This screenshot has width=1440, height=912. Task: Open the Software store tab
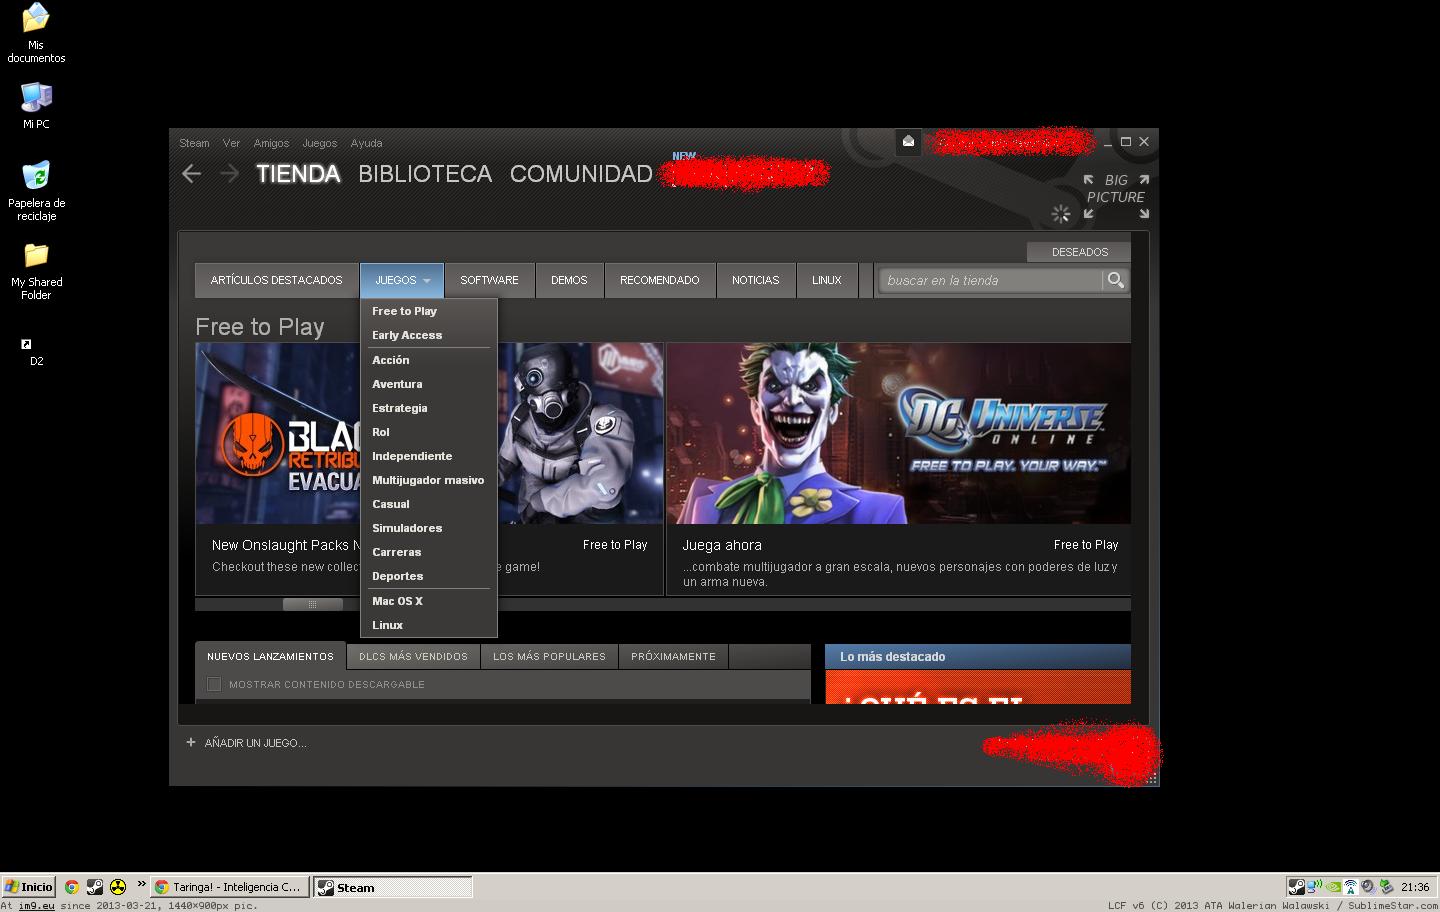pos(489,280)
